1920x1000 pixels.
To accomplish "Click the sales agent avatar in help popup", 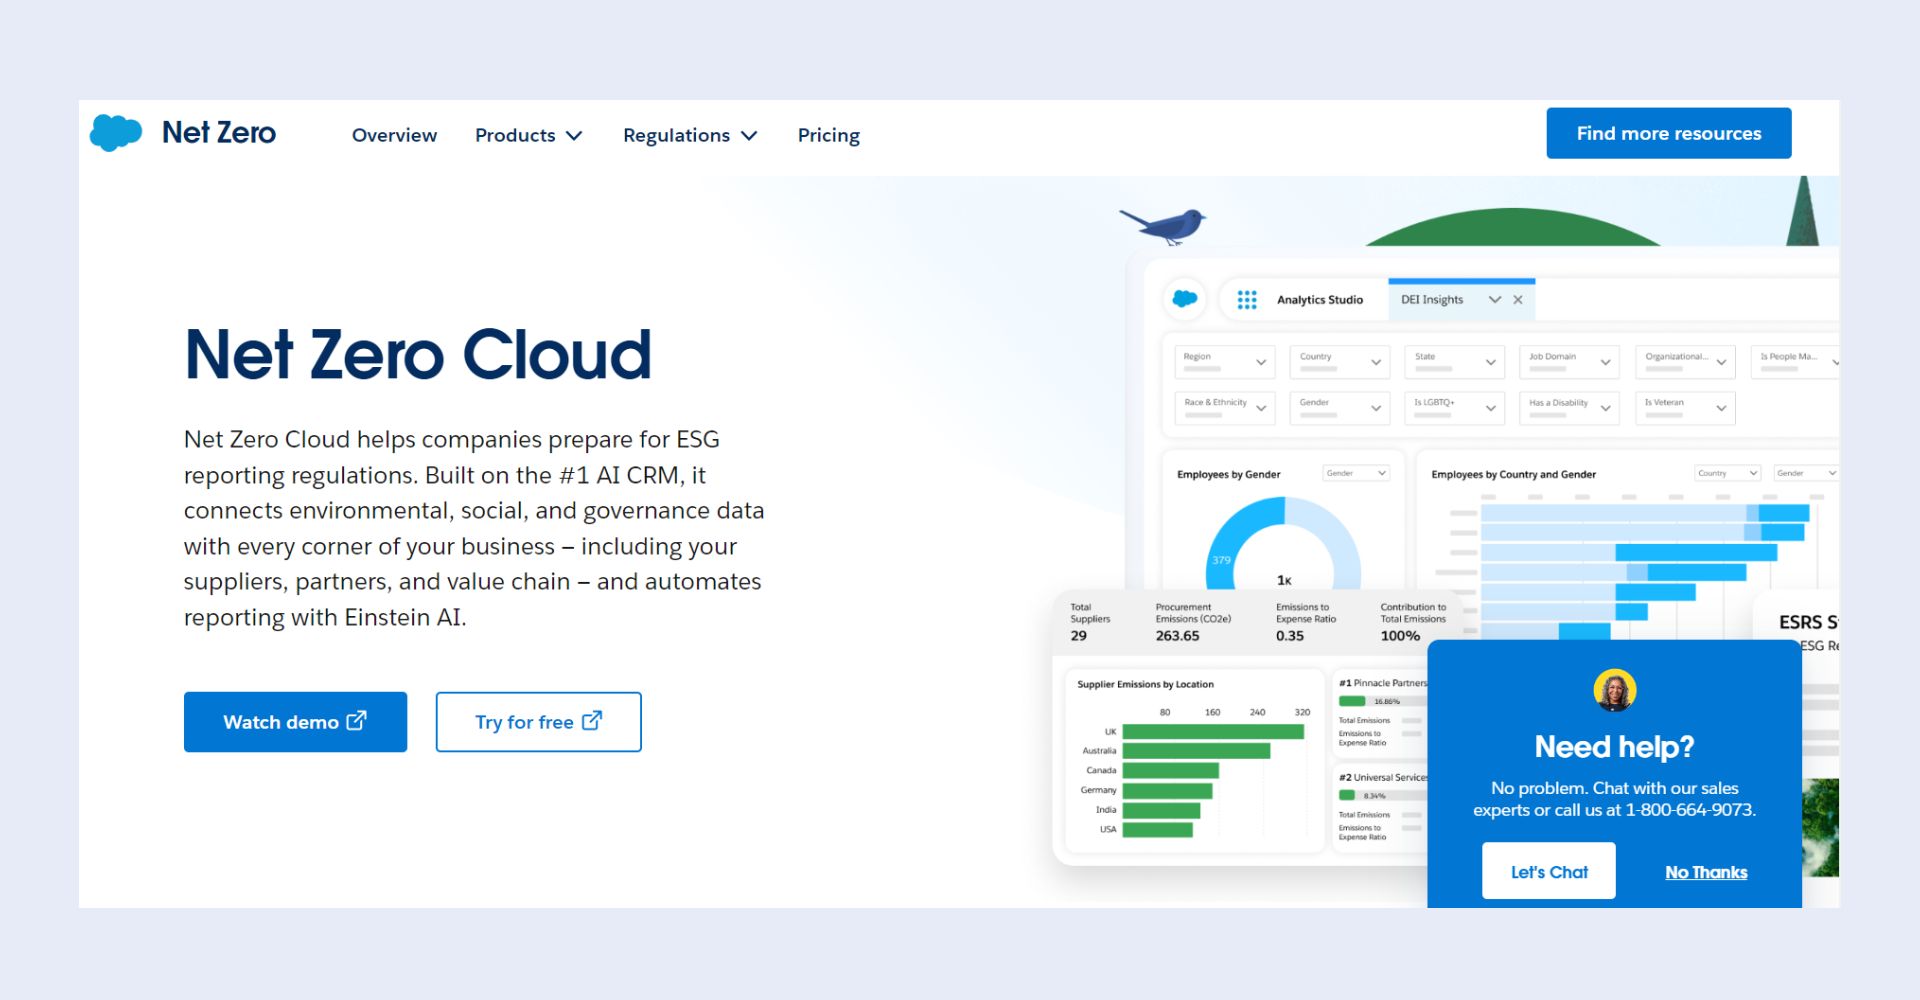I will (x=1614, y=690).
